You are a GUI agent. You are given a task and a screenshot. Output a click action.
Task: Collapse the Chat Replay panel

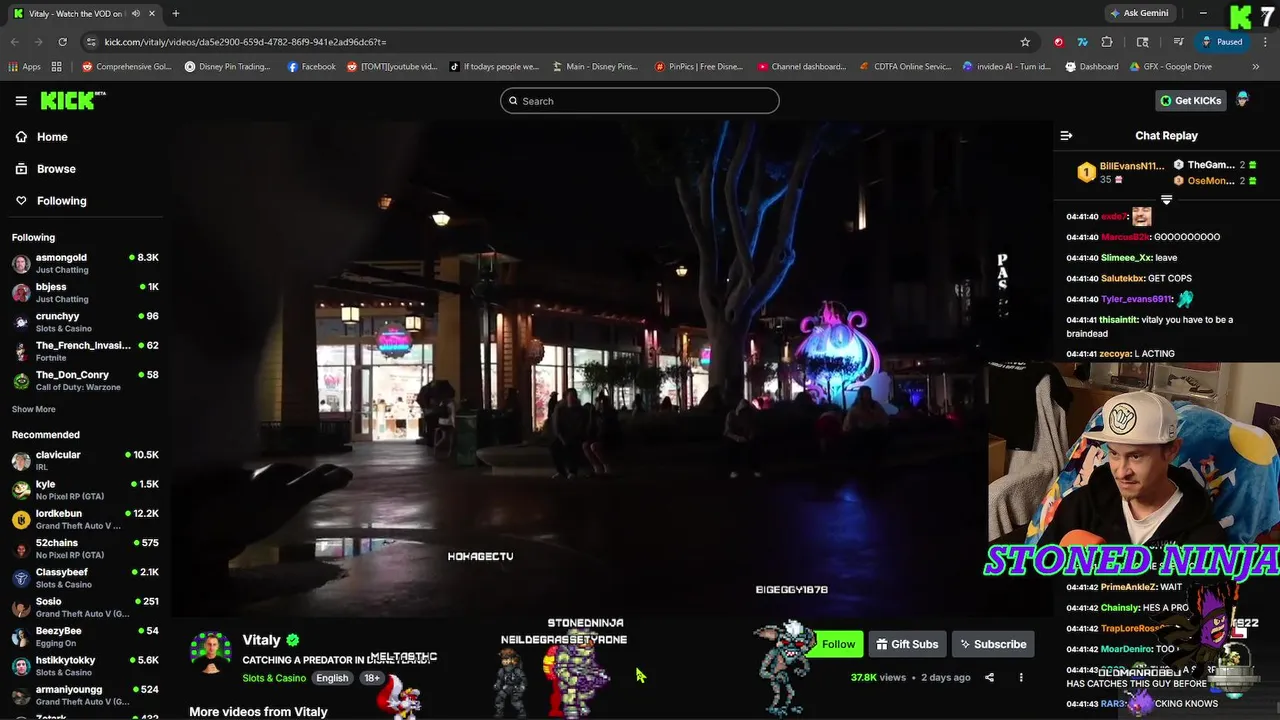[1066, 136]
